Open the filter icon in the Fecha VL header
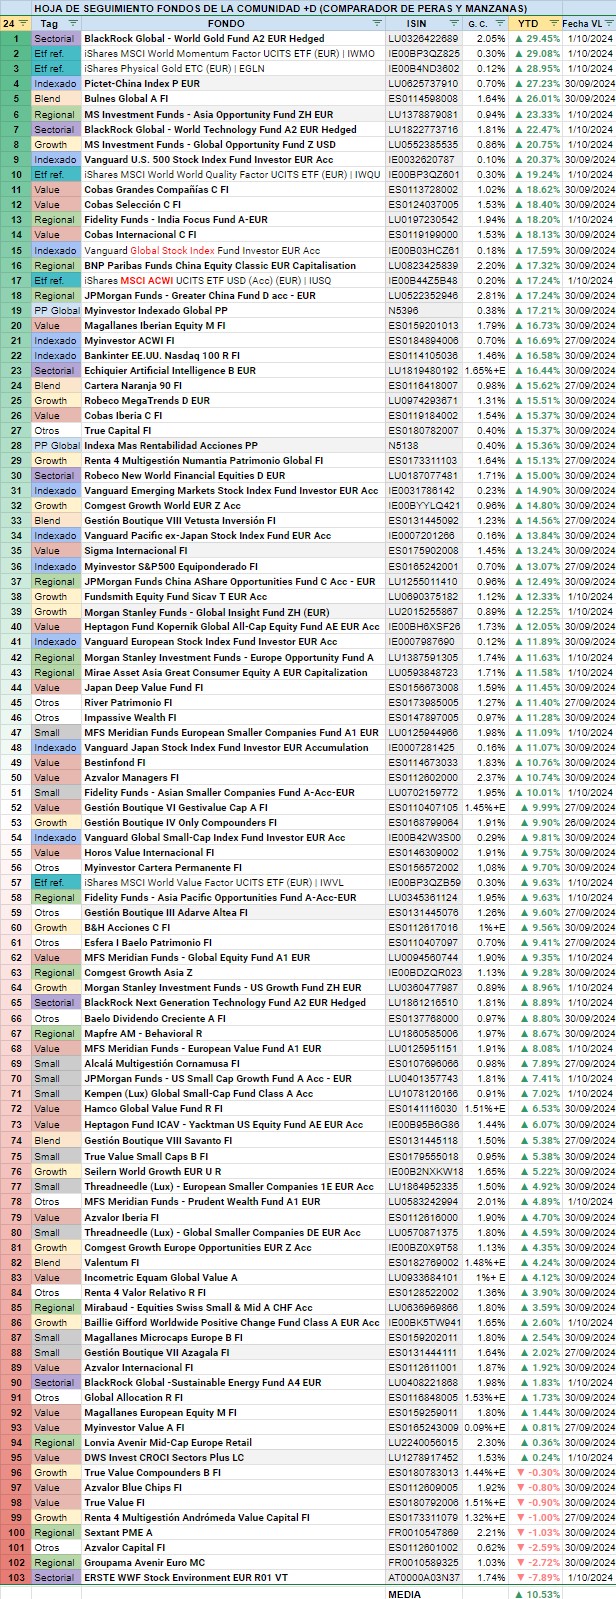This screenshot has width=616, height=1599. (610, 23)
